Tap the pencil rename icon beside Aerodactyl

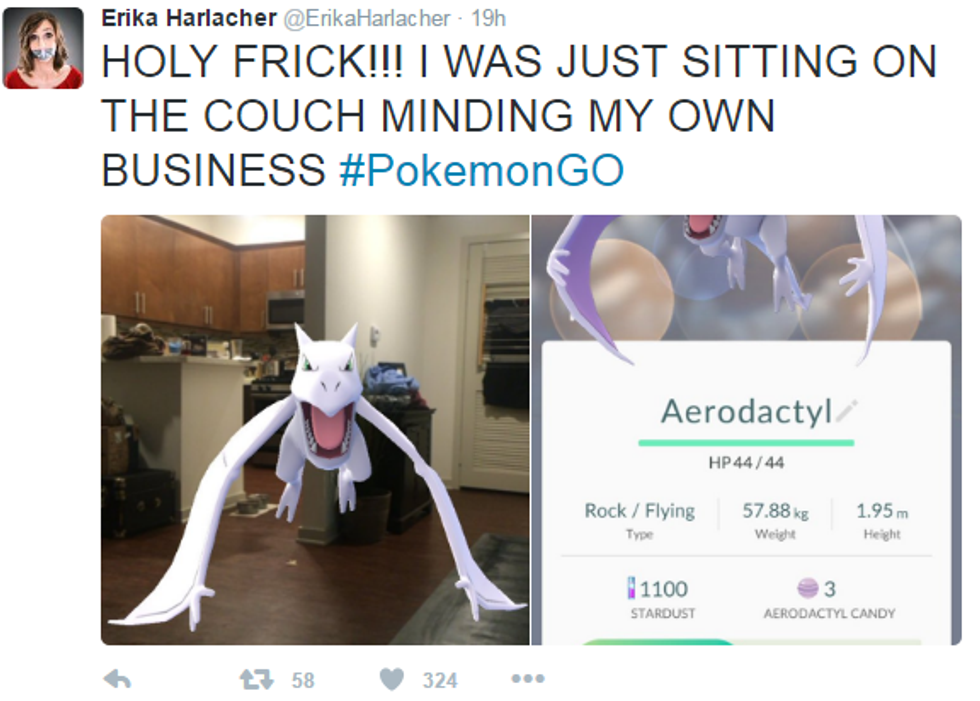[847, 410]
